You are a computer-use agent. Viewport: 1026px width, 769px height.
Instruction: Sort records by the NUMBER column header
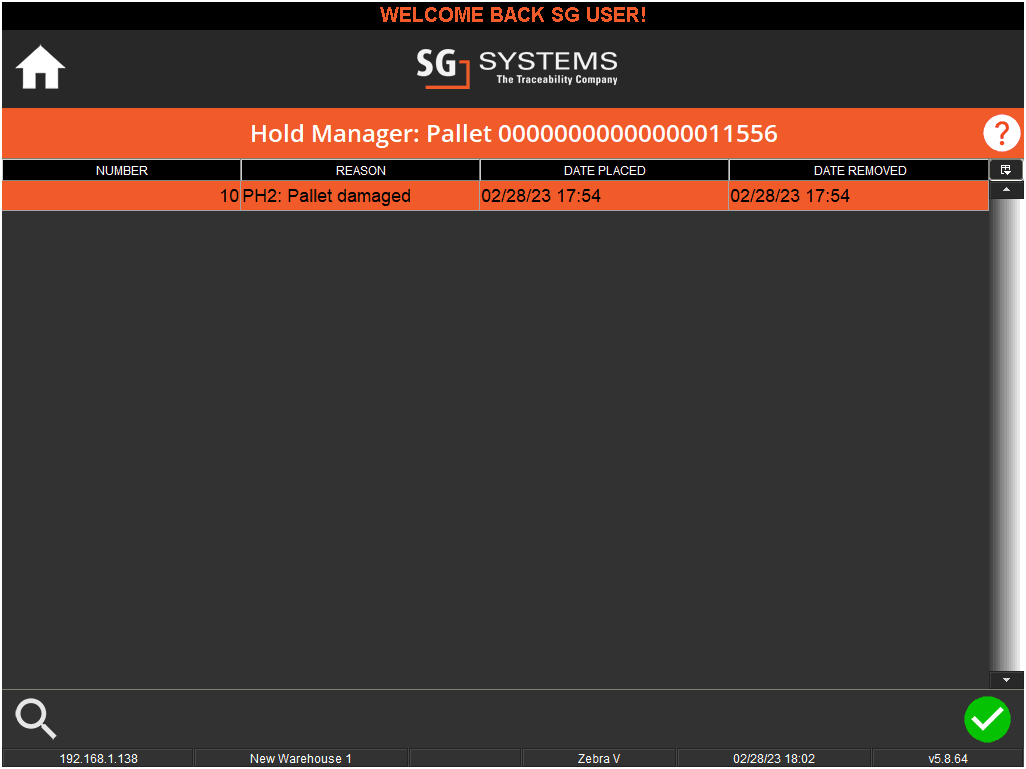(x=120, y=169)
